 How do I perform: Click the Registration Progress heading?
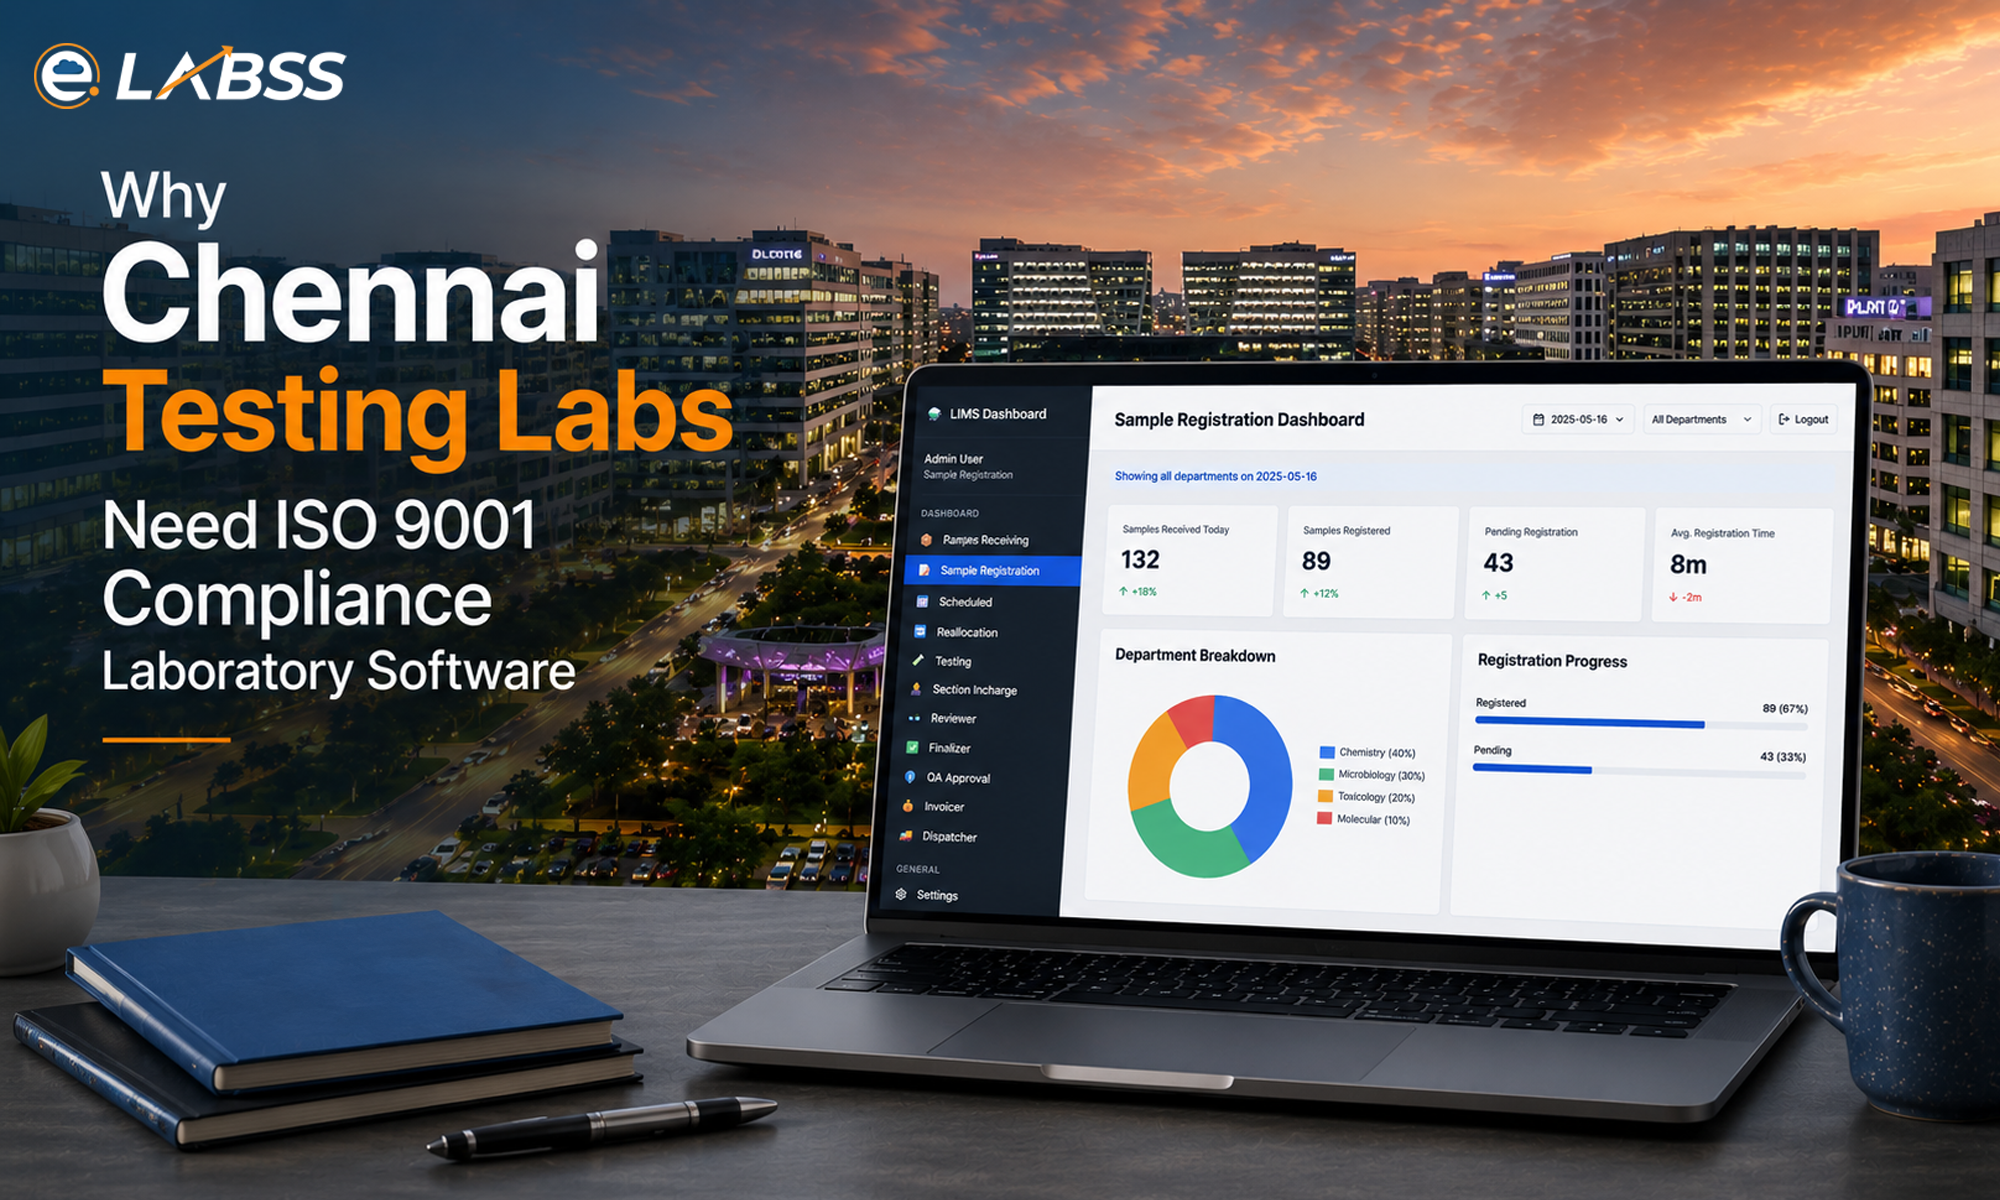(1552, 661)
